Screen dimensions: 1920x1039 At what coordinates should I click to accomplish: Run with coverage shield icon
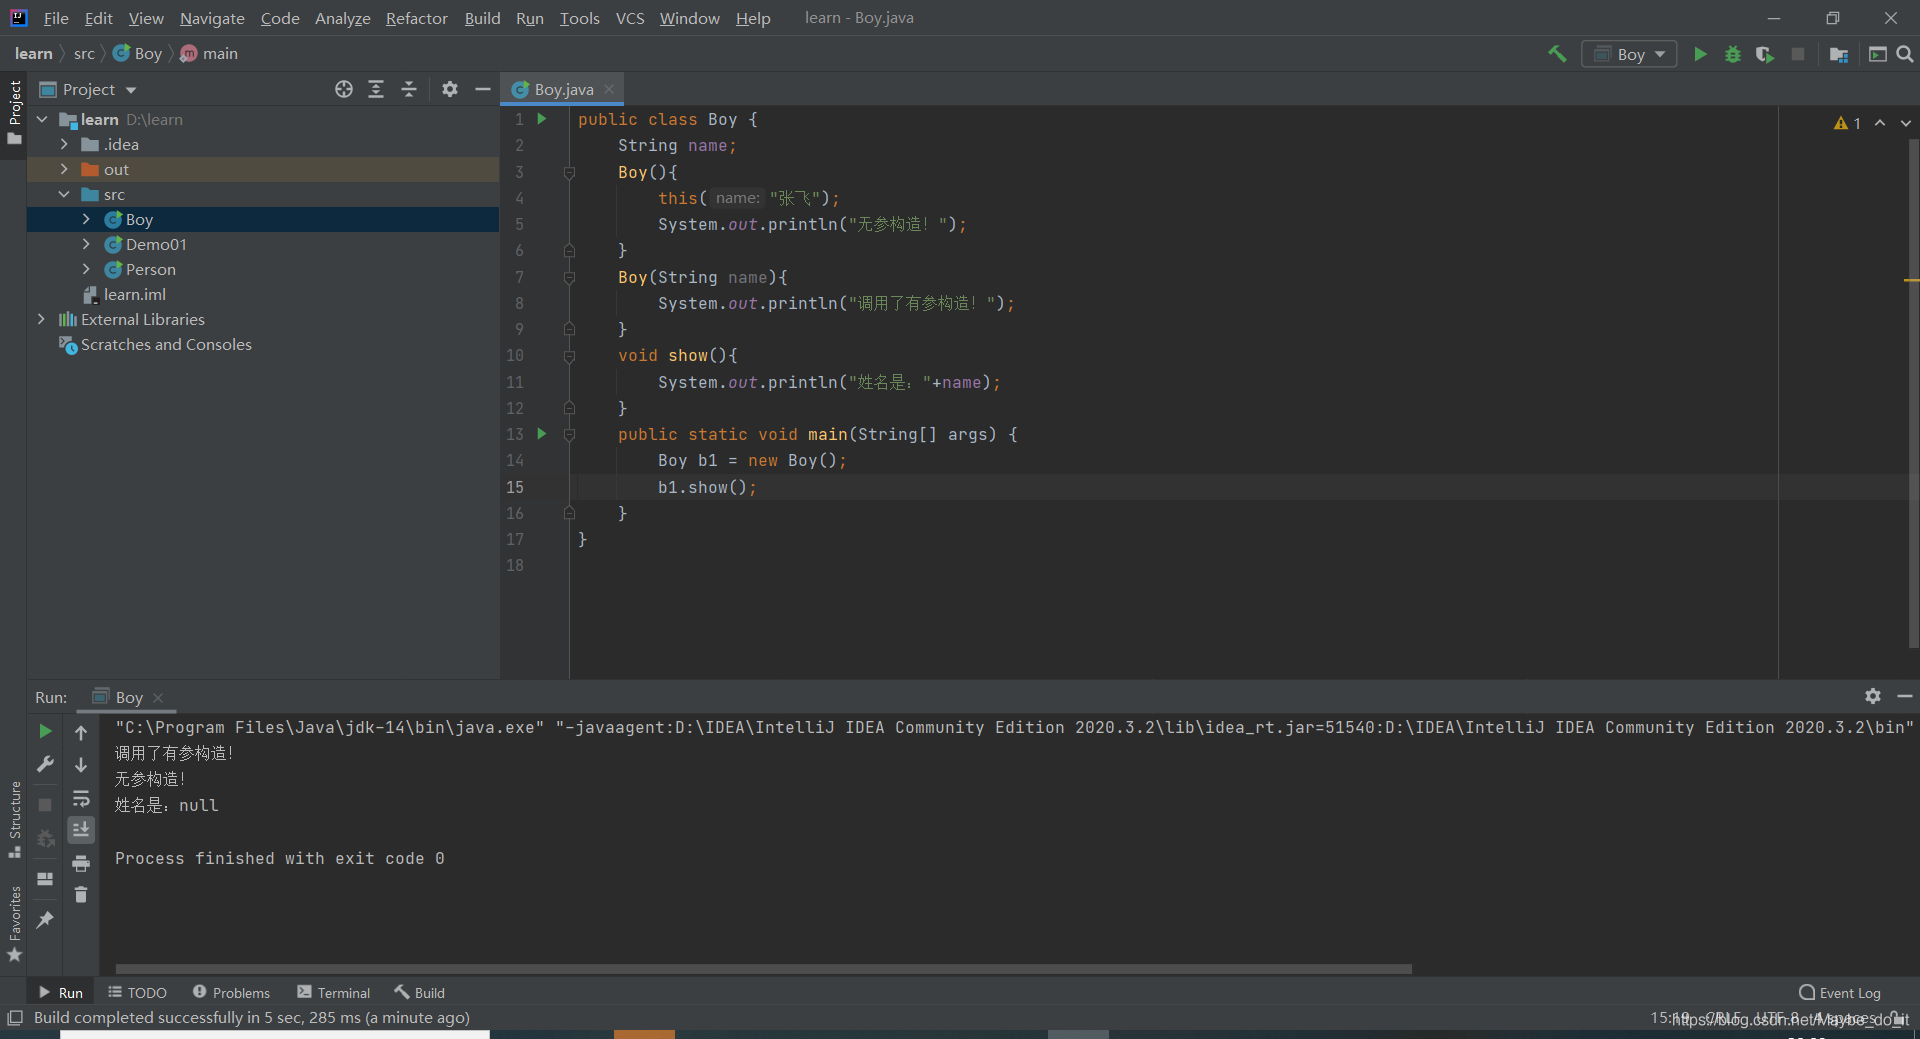click(x=1765, y=54)
